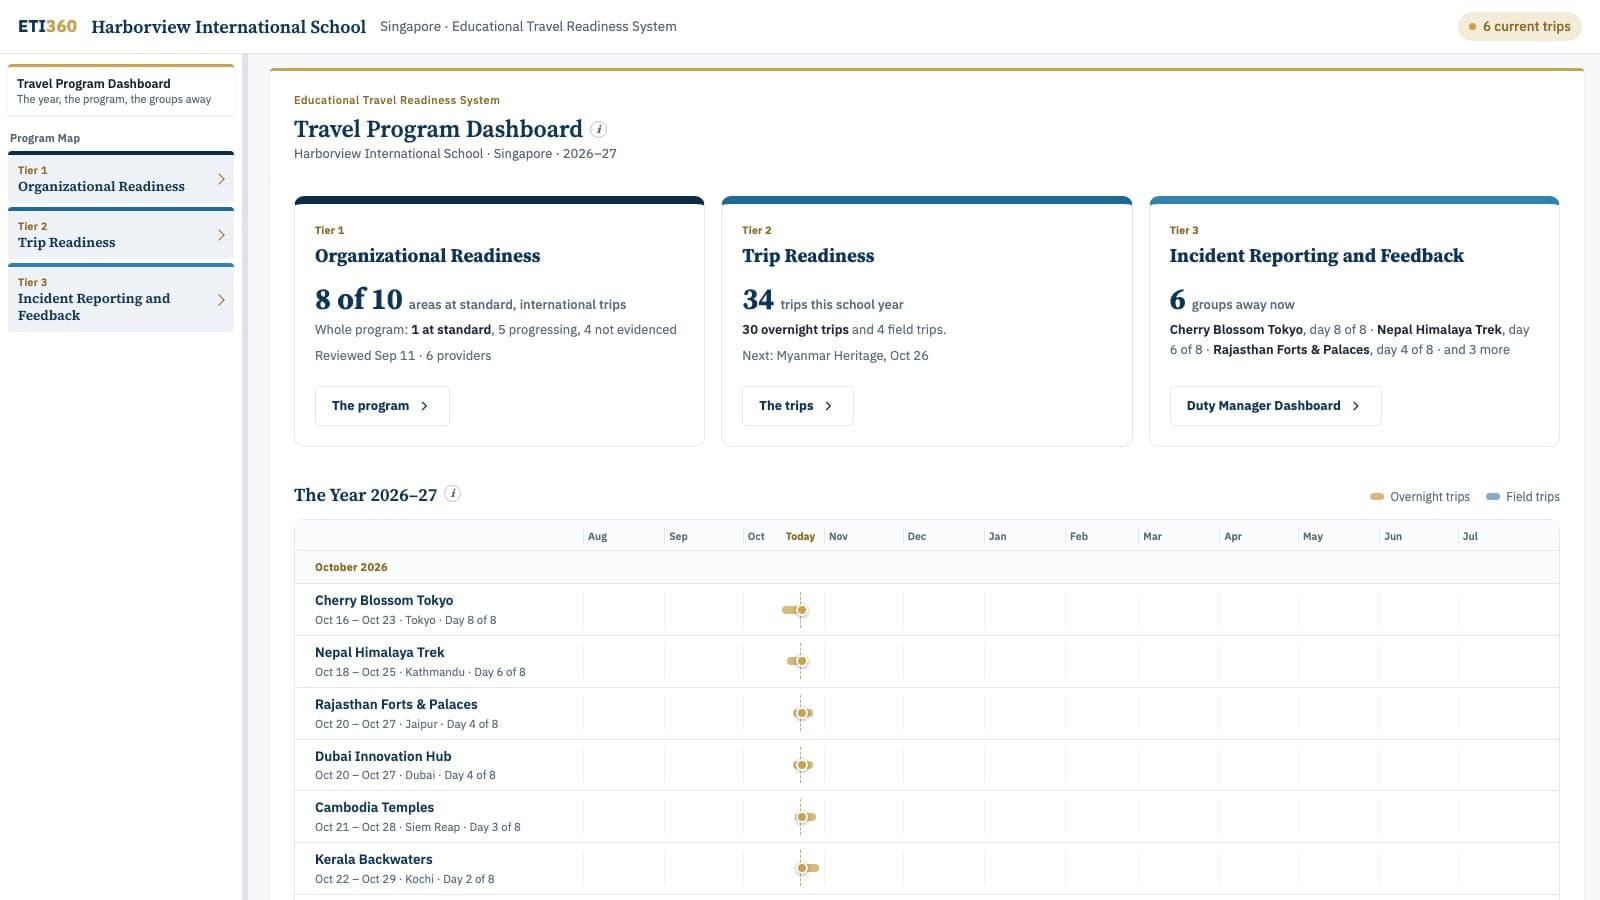Screen dimensions: 1600x900
Task: Click the Harborview International School header title
Action: coord(229,27)
